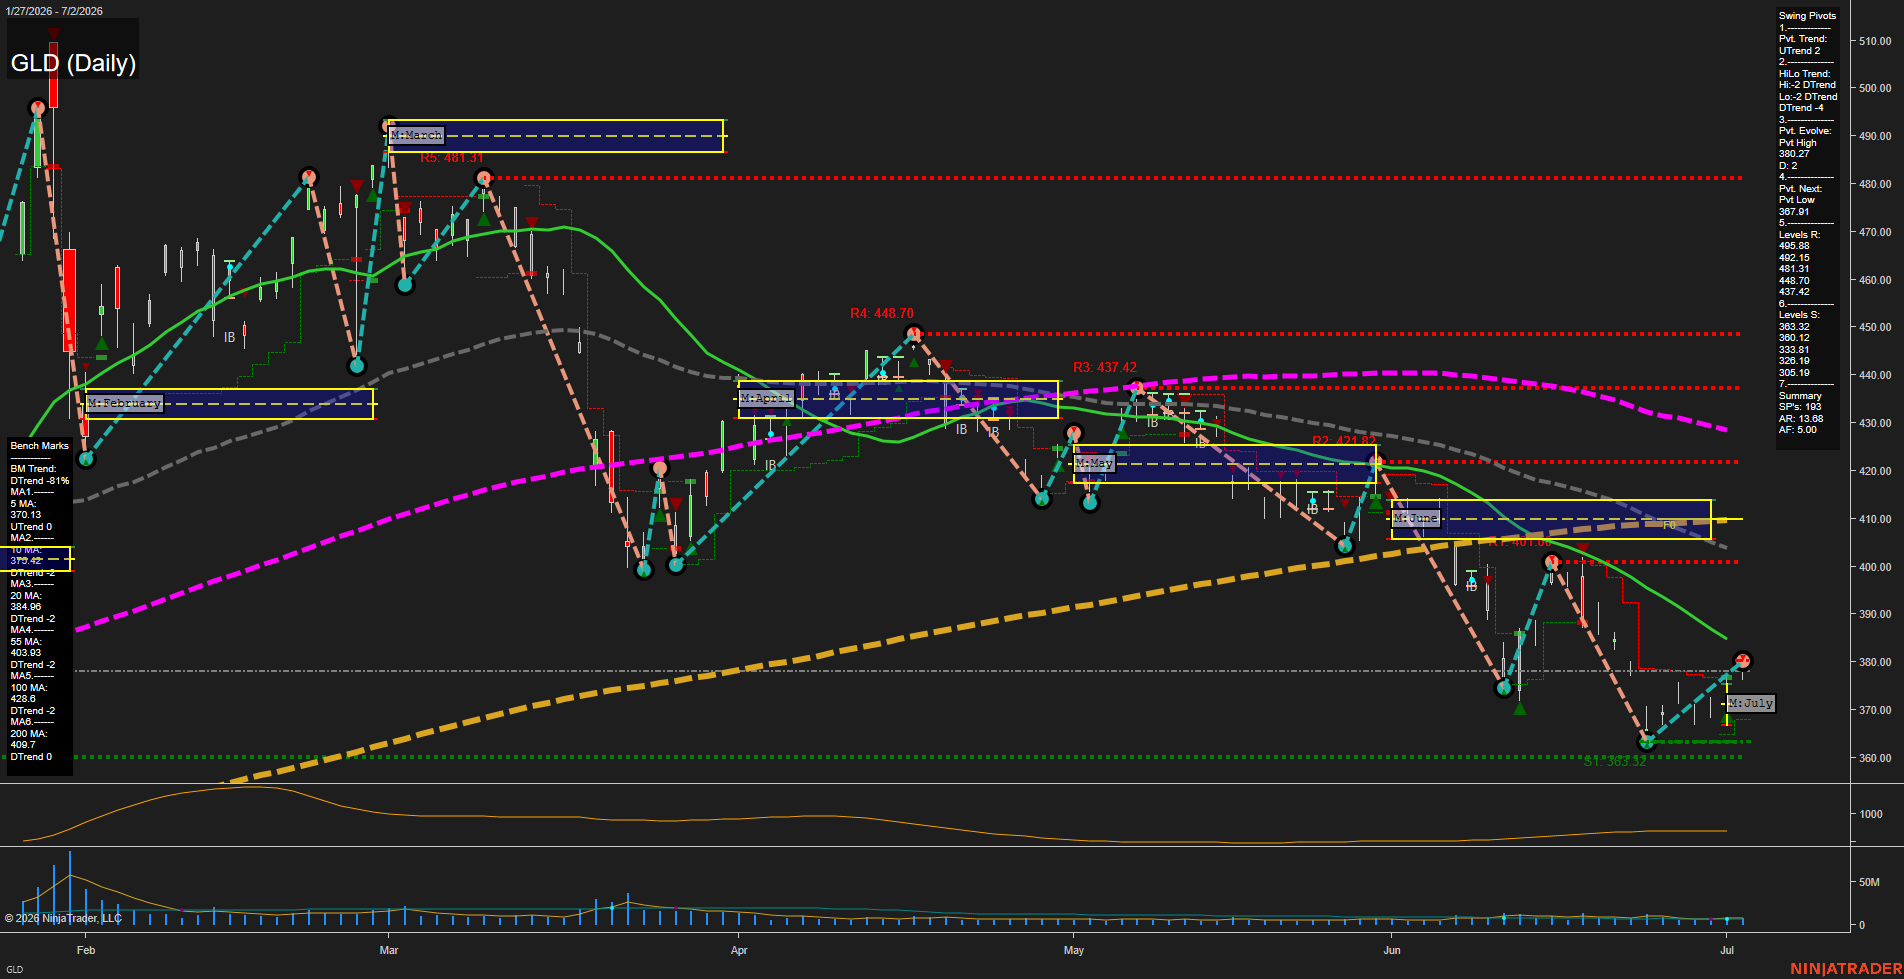Click the Swing Pivots panel heading

click(1807, 16)
